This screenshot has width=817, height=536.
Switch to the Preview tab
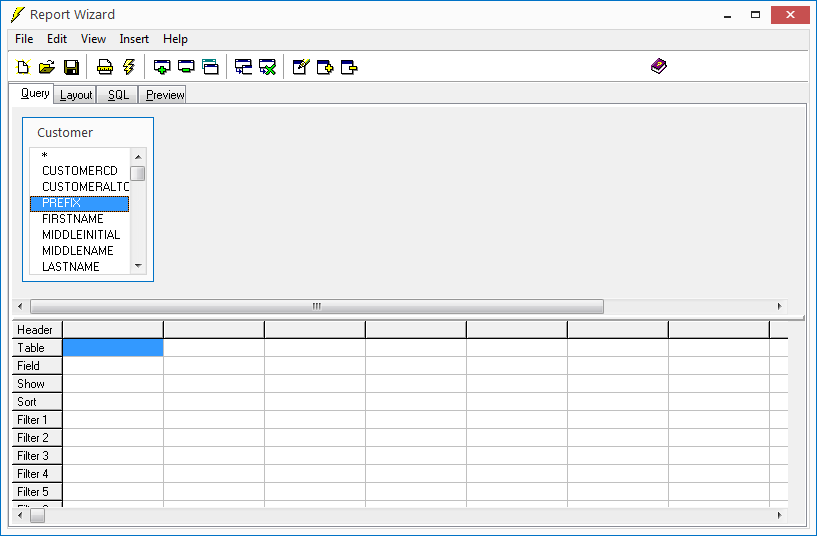(x=163, y=95)
